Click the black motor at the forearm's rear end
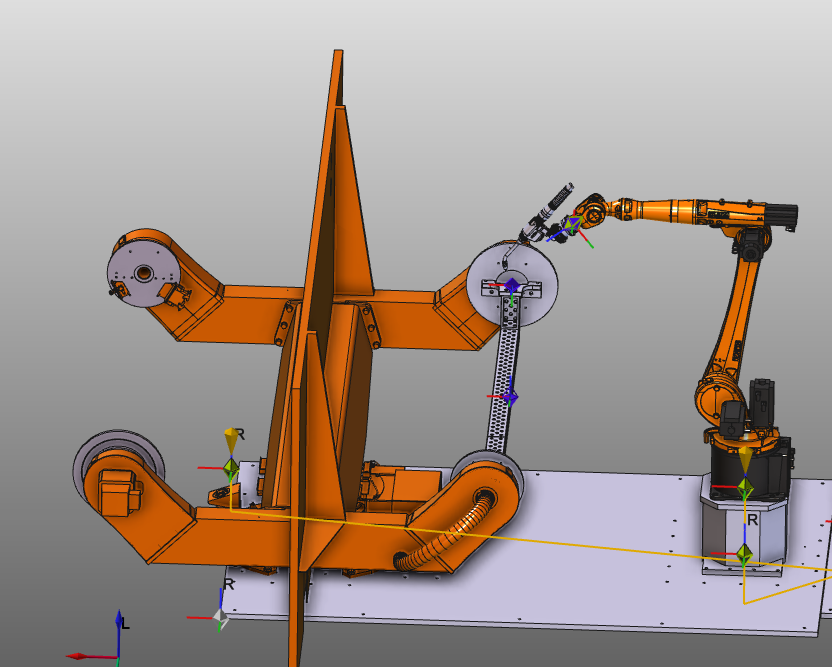Image resolution: width=832 pixels, height=667 pixels. (x=780, y=216)
